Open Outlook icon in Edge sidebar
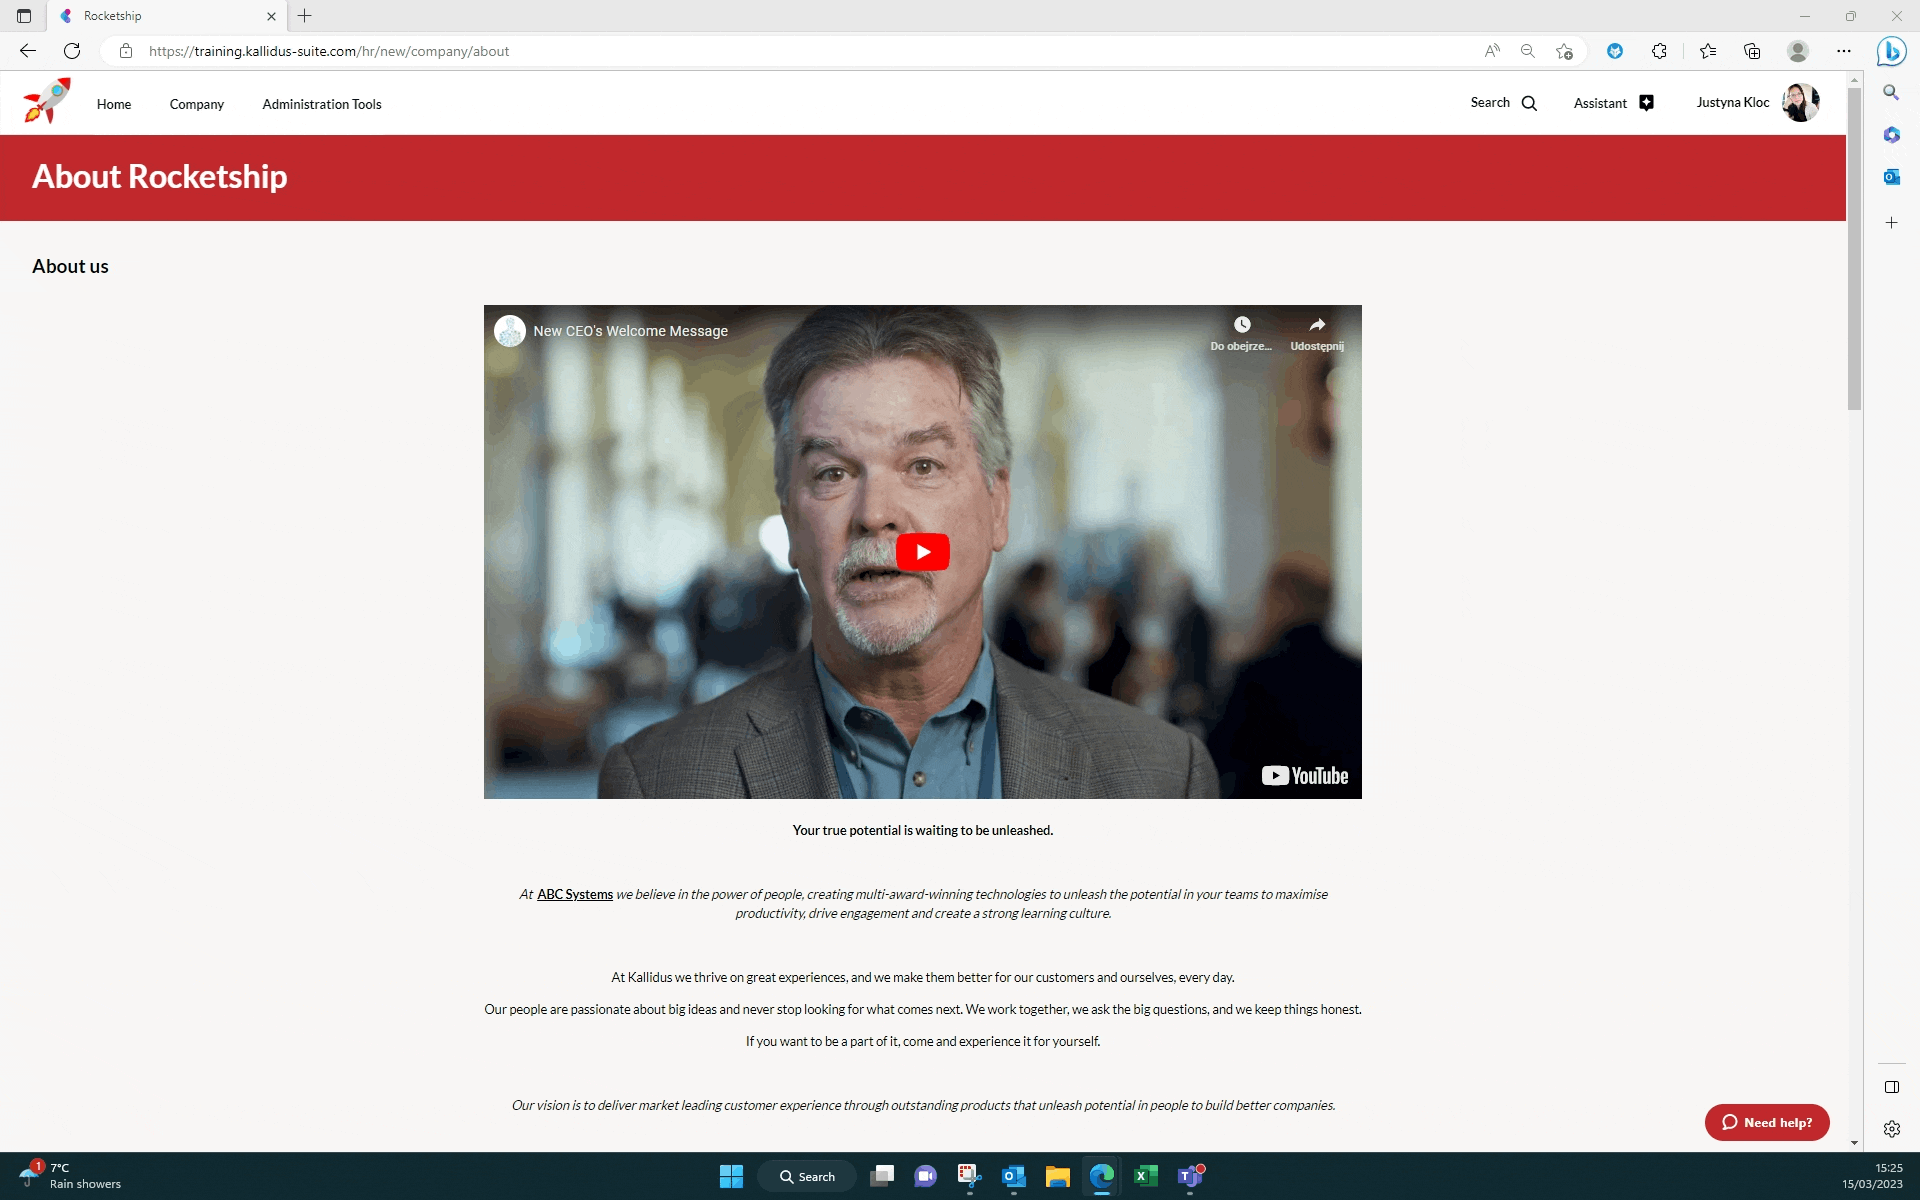Viewport: 1920px width, 1200px height. click(1891, 177)
